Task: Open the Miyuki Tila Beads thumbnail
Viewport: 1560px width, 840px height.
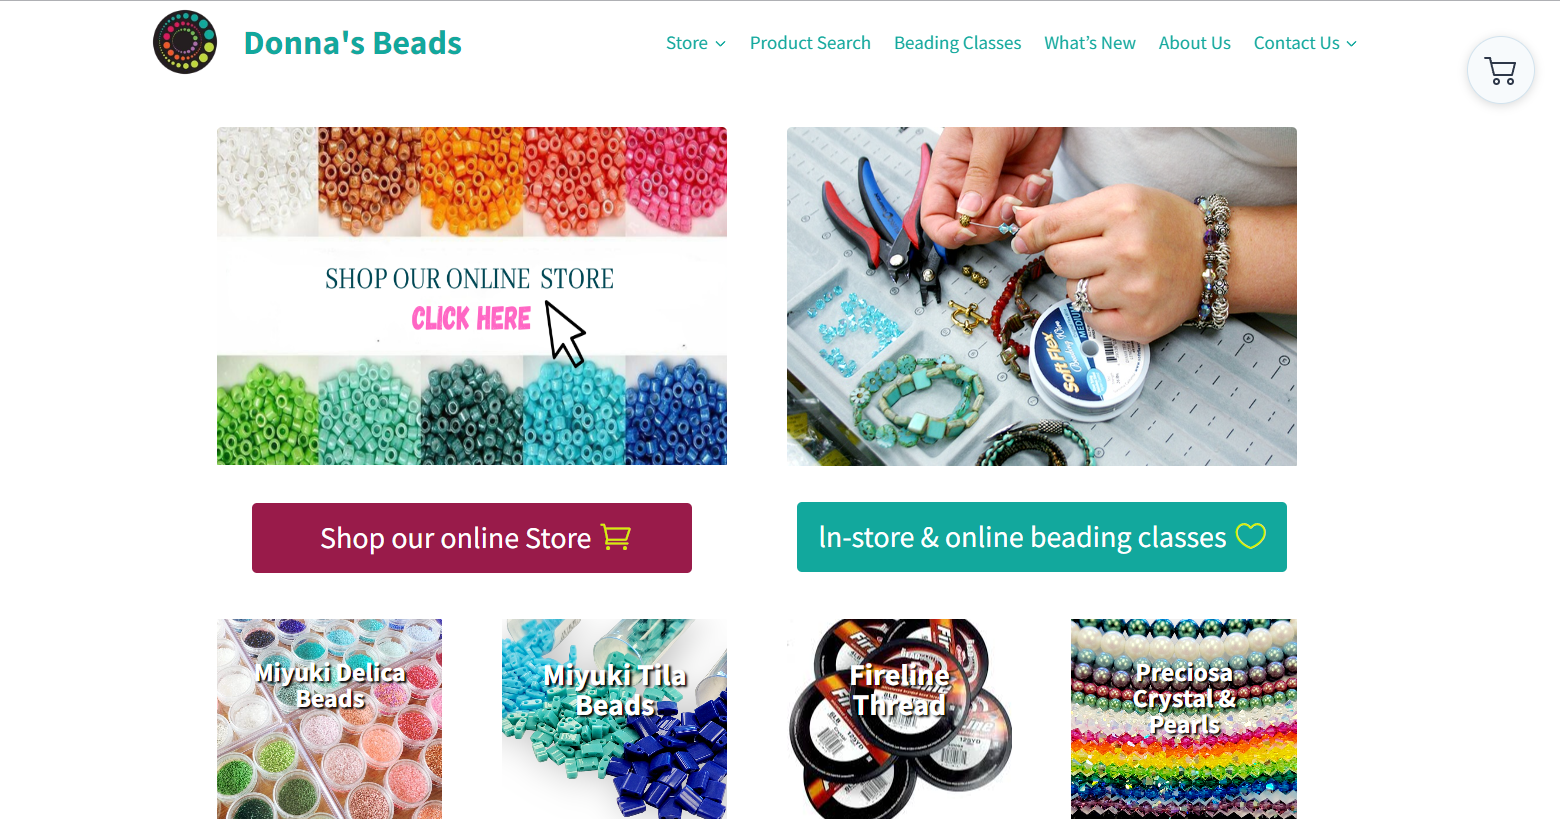Action: point(614,719)
